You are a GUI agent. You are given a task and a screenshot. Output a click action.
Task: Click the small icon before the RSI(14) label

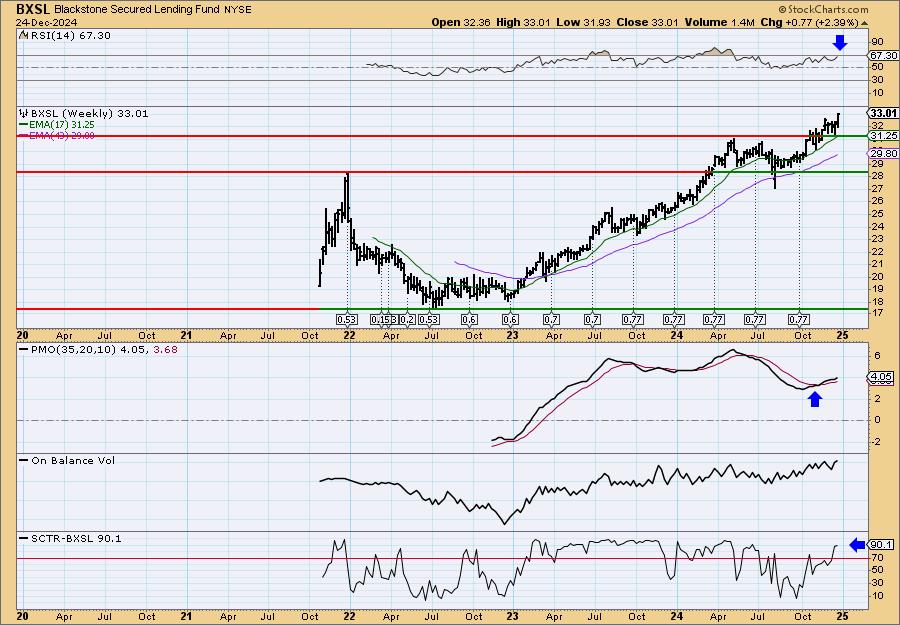[23, 36]
